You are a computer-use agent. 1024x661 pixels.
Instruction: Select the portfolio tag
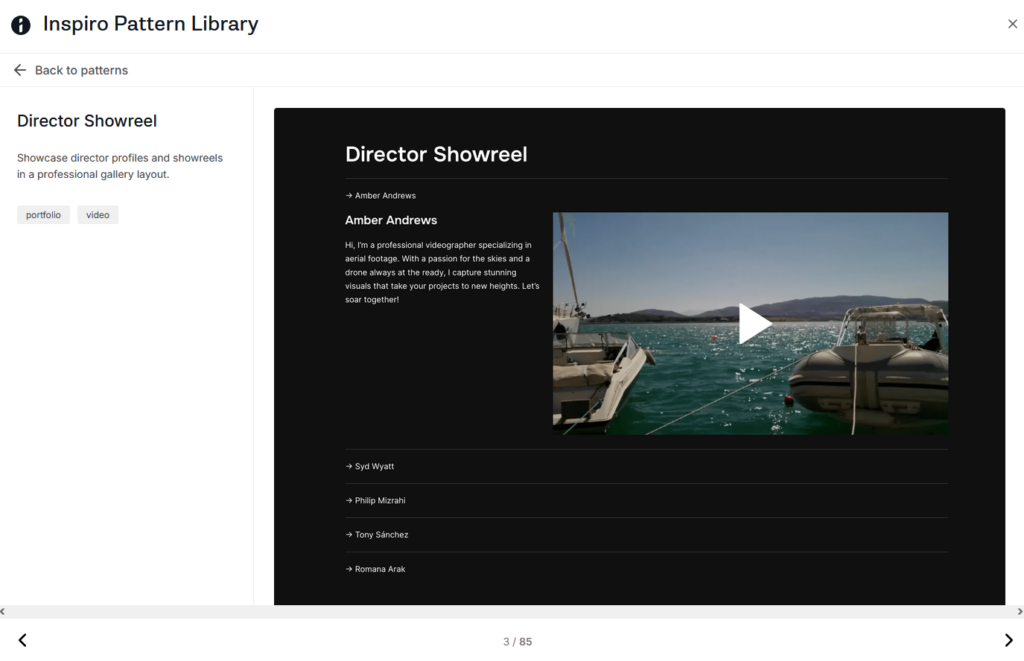click(x=43, y=215)
